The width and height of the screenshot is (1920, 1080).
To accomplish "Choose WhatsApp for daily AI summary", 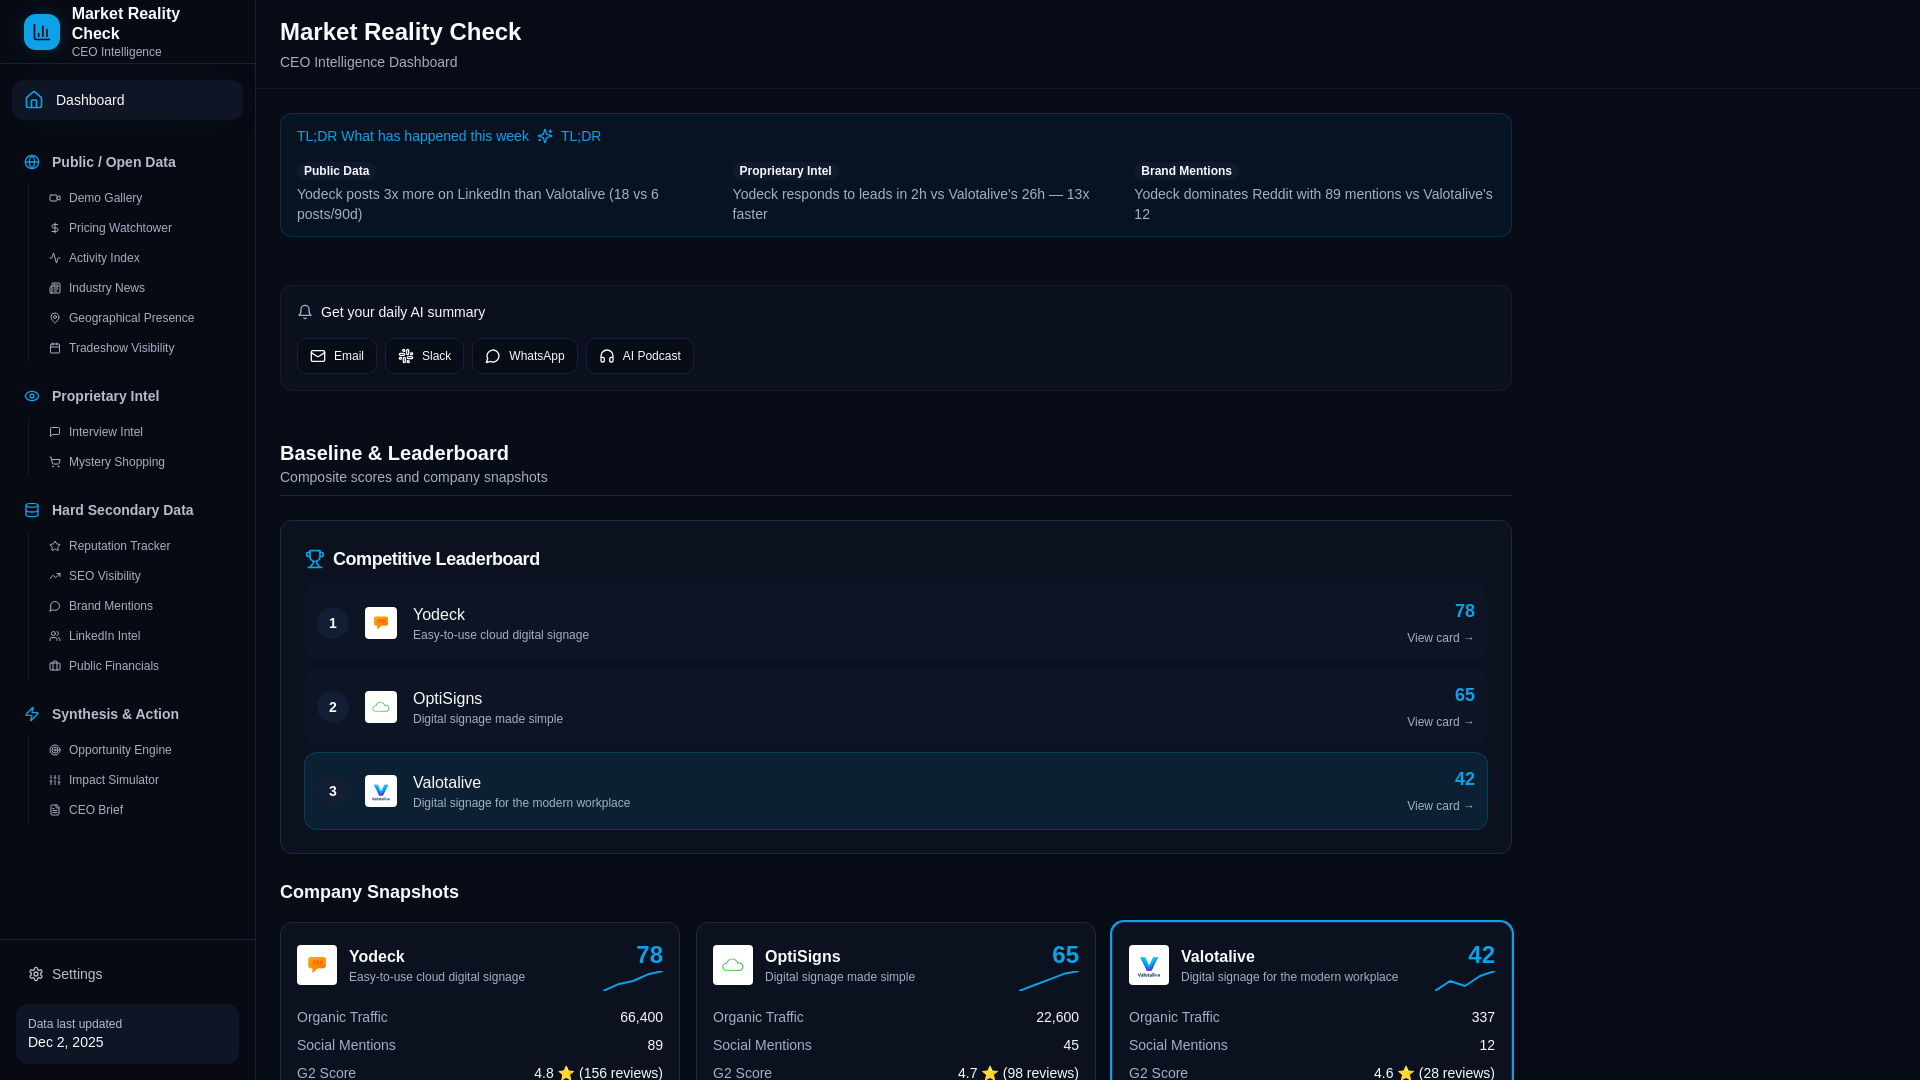I will [525, 356].
